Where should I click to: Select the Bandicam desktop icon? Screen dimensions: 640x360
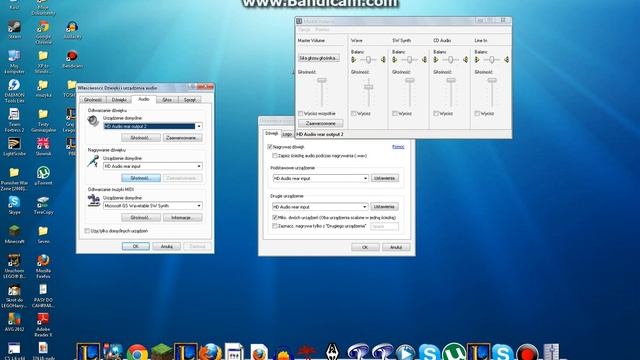coord(72,59)
